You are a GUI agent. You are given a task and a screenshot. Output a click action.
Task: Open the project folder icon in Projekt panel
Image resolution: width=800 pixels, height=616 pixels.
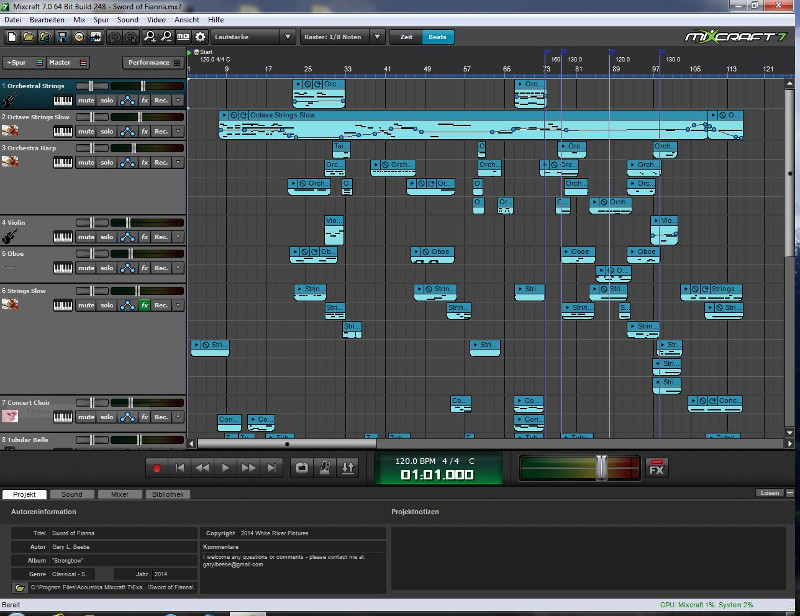click(x=19, y=587)
